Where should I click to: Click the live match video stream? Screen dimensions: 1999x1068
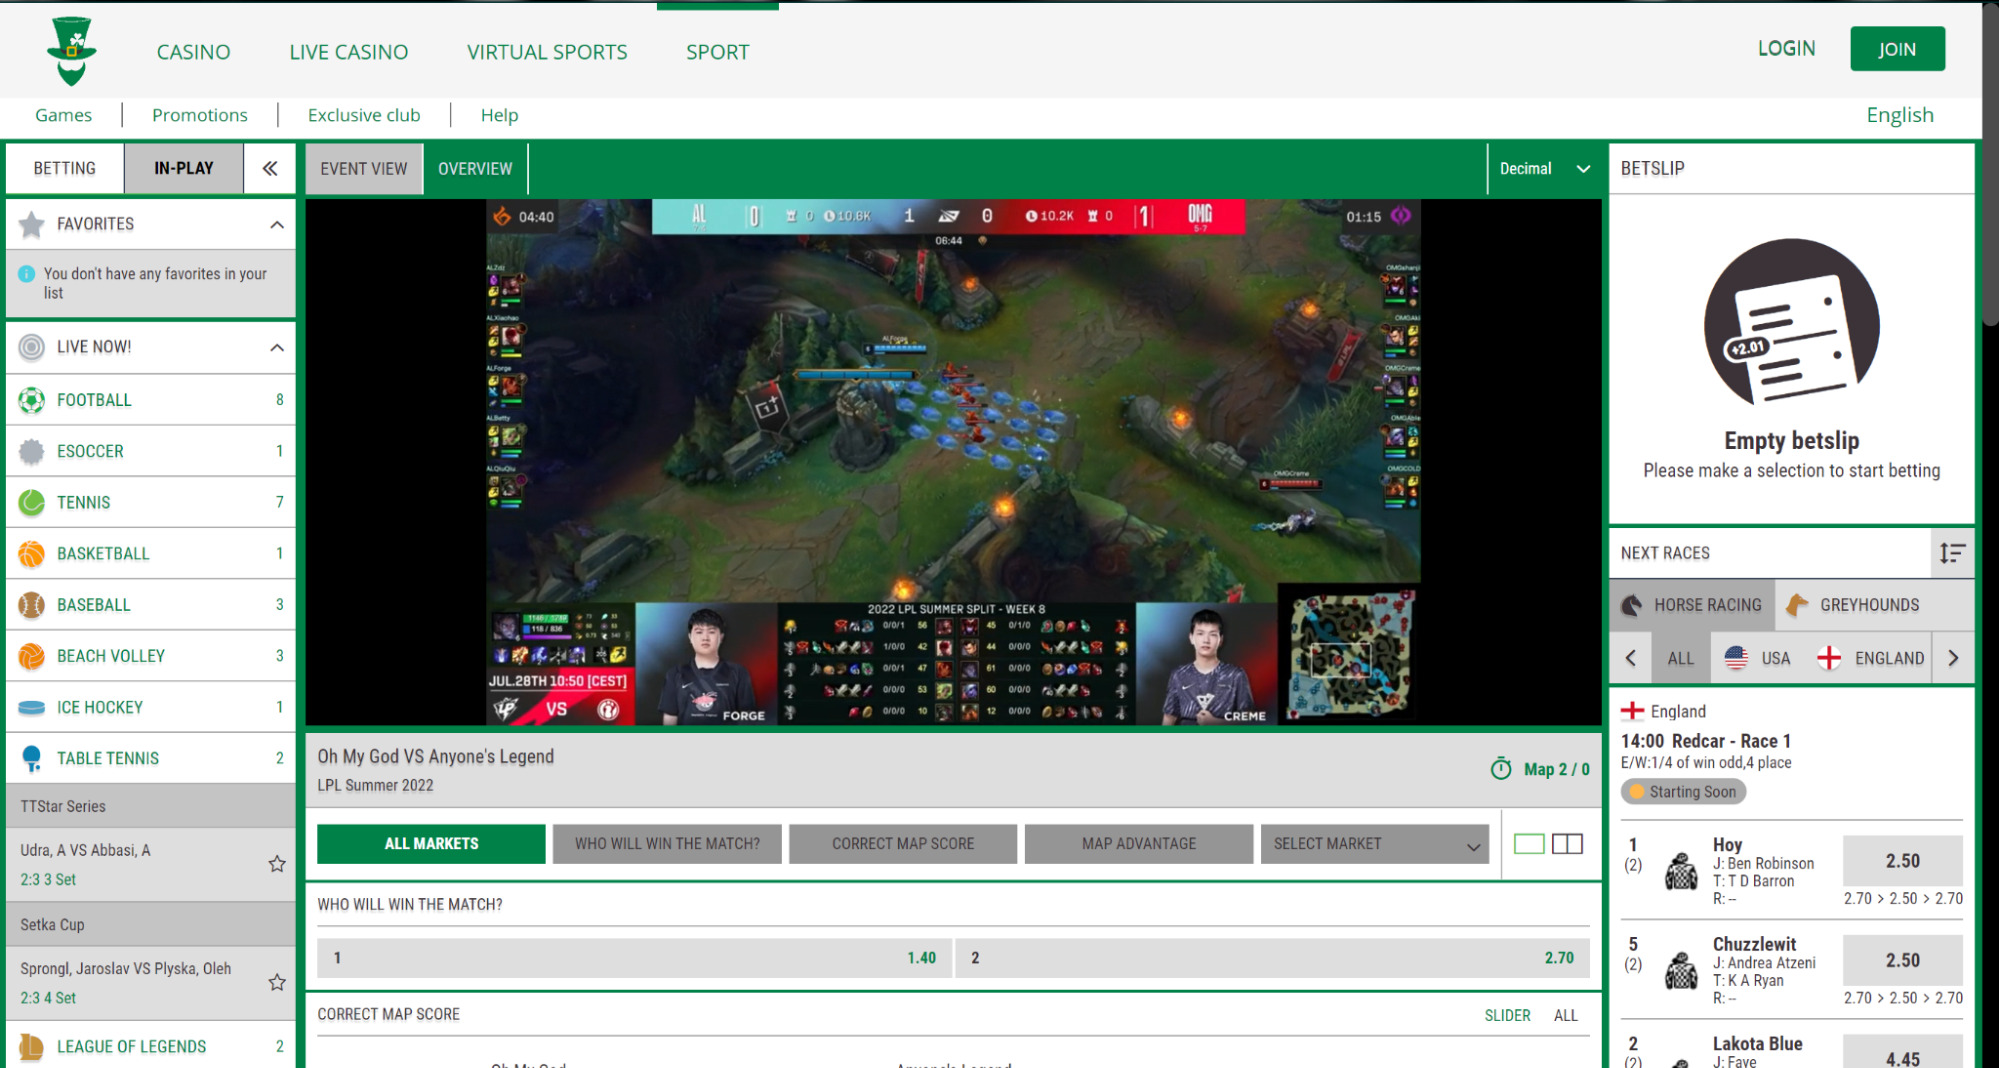point(953,462)
